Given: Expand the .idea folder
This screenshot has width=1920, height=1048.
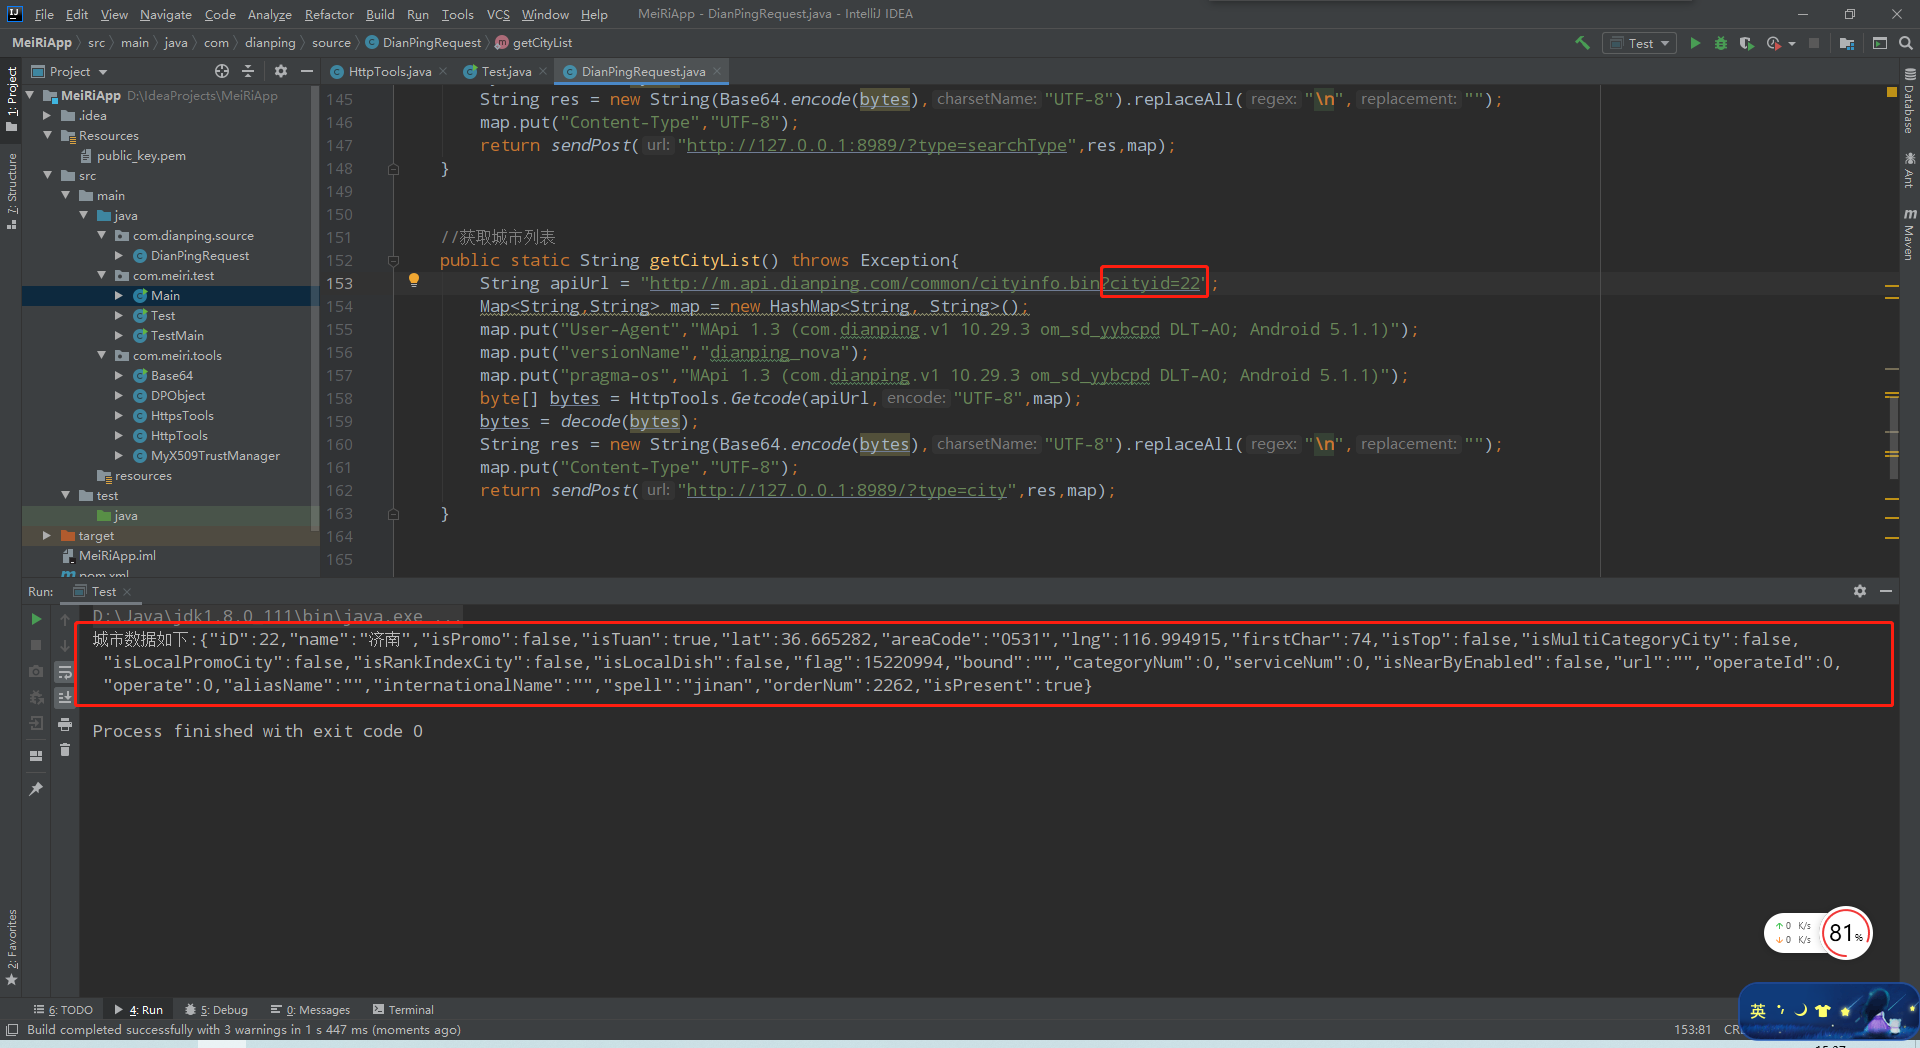Looking at the screenshot, I should [x=47, y=115].
